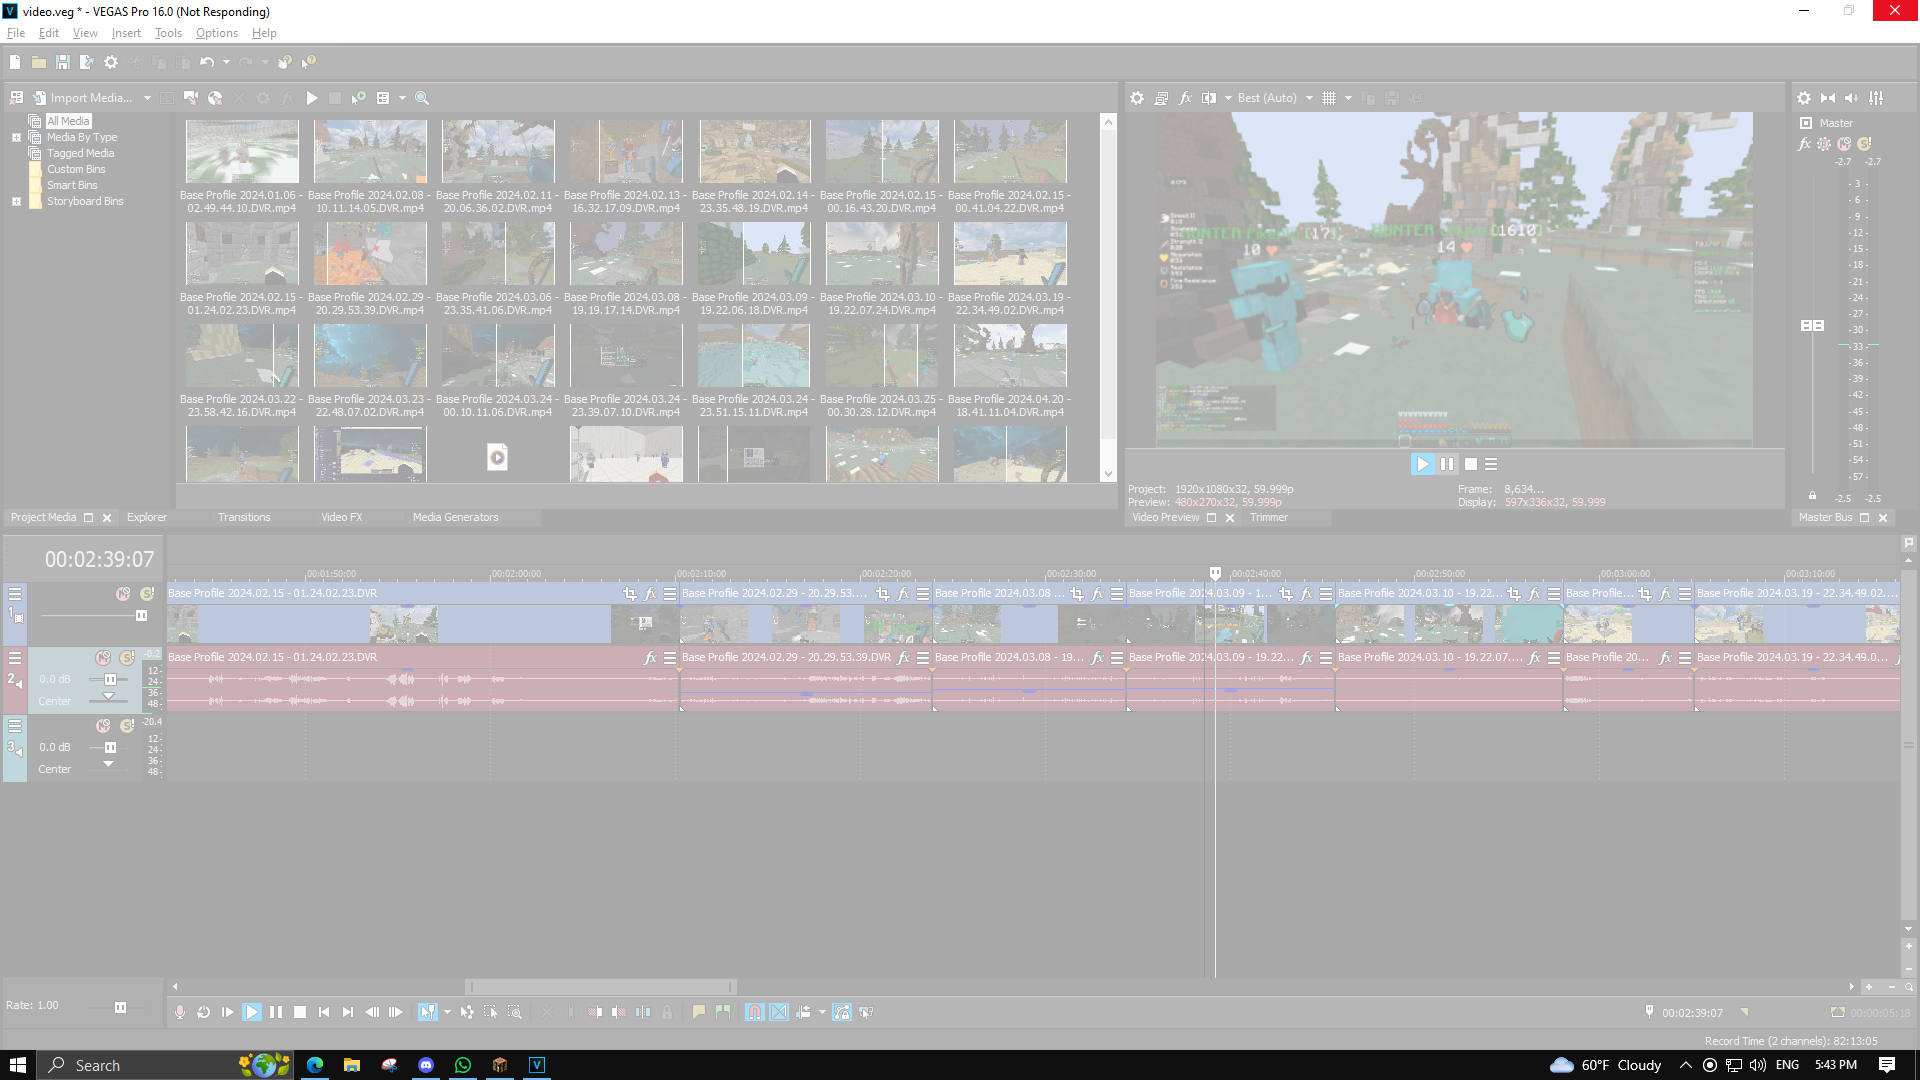The height and width of the screenshot is (1080, 1920).
Task: Click Import Media button in Project Media
Action: tap(82, 98)
